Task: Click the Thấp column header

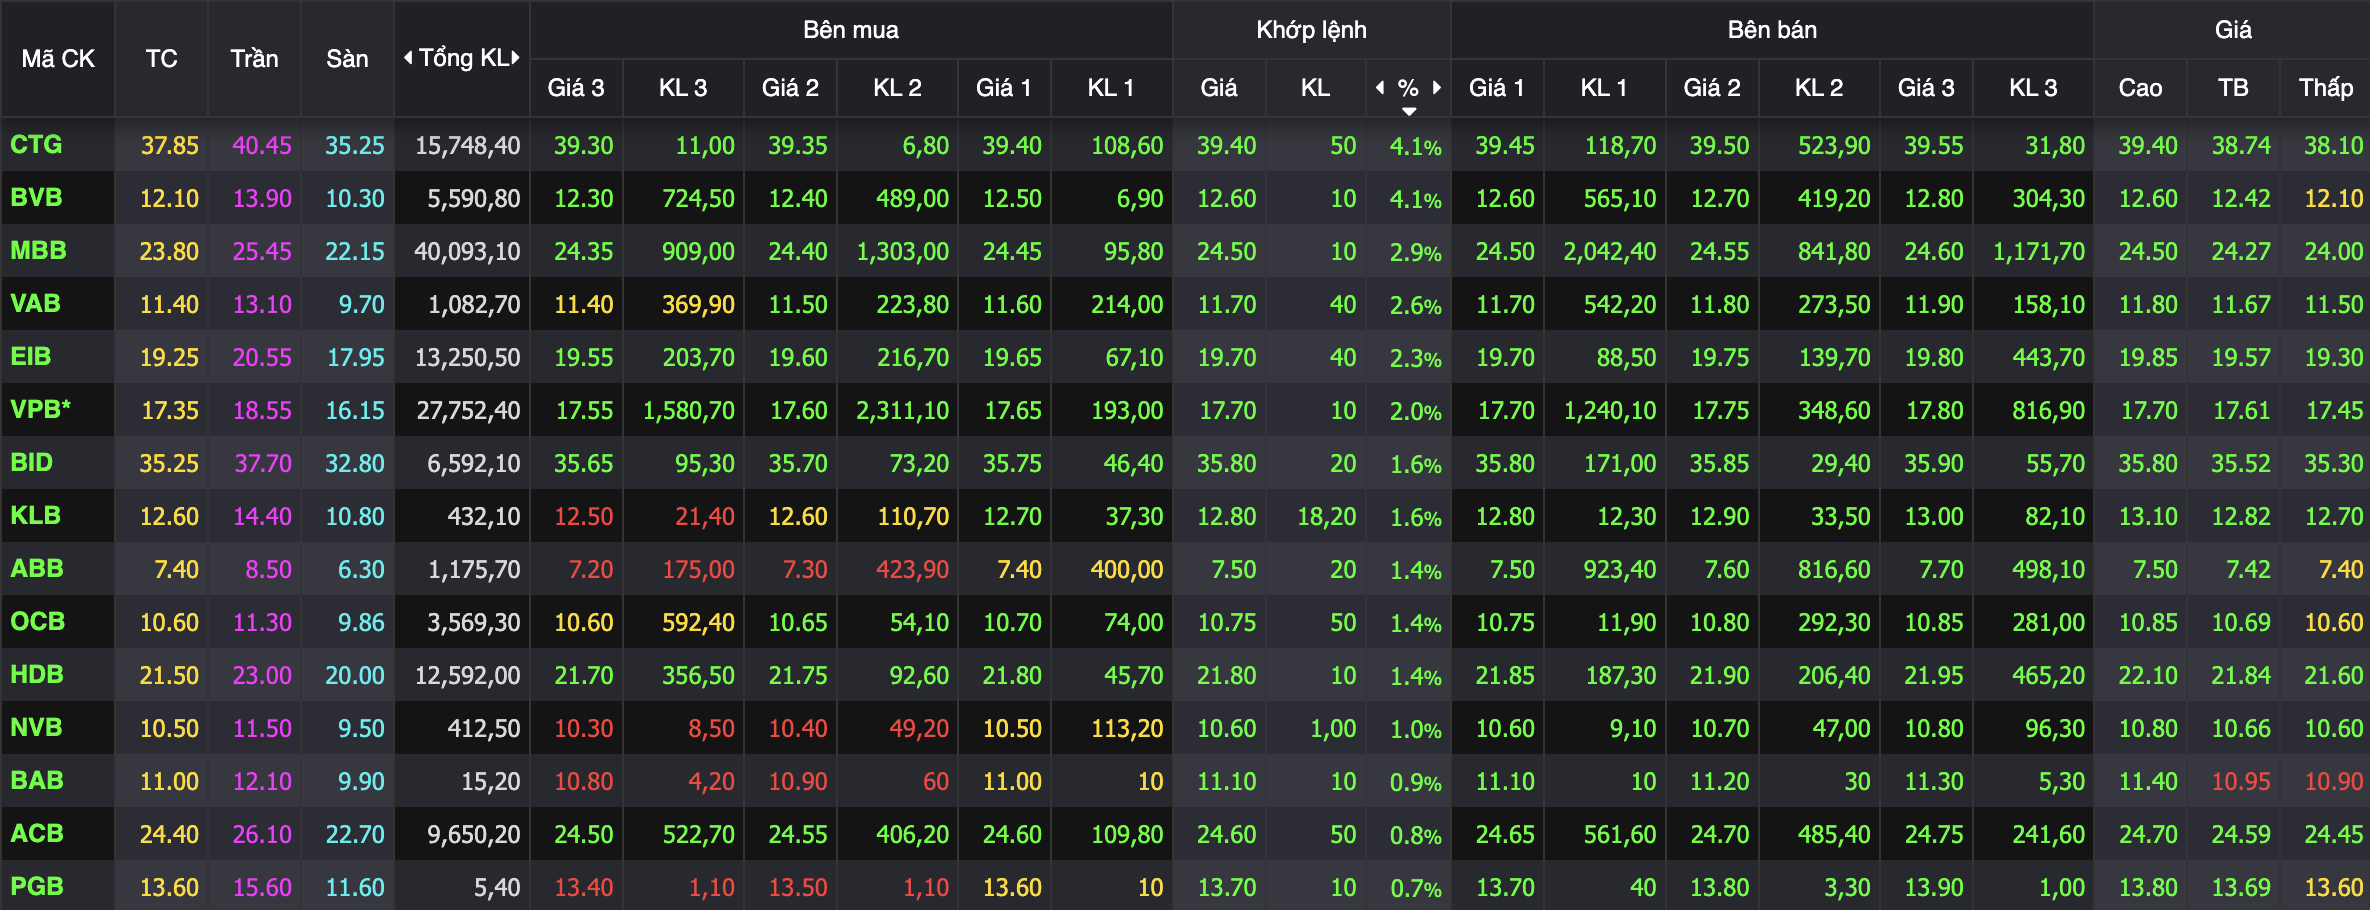Action: click(2325, 88)
